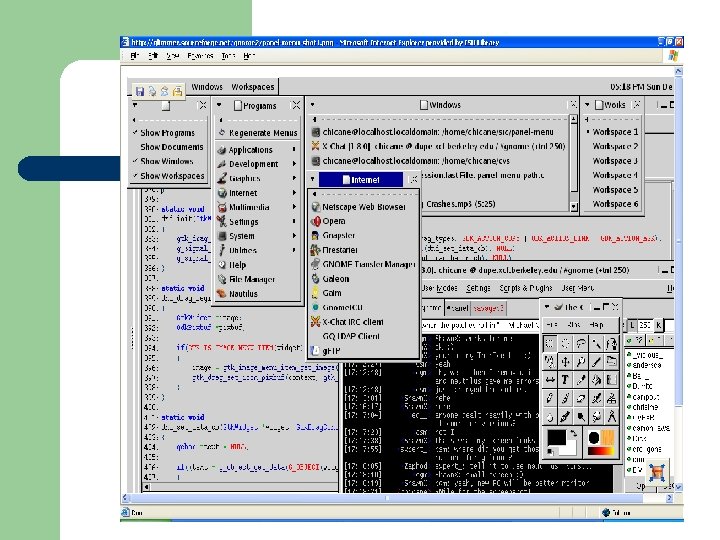Click Windows list vertical scrollbar down arrow
This screenshot has width=720, height=540.
pos(574,207)
